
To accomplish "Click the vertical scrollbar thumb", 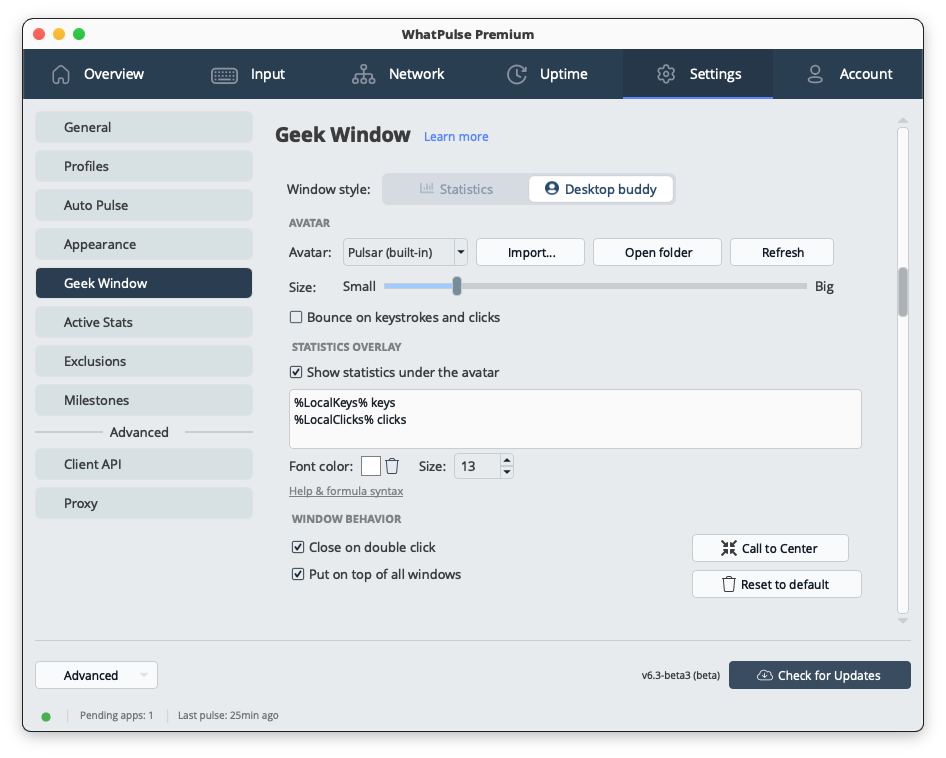I will 903,292.
